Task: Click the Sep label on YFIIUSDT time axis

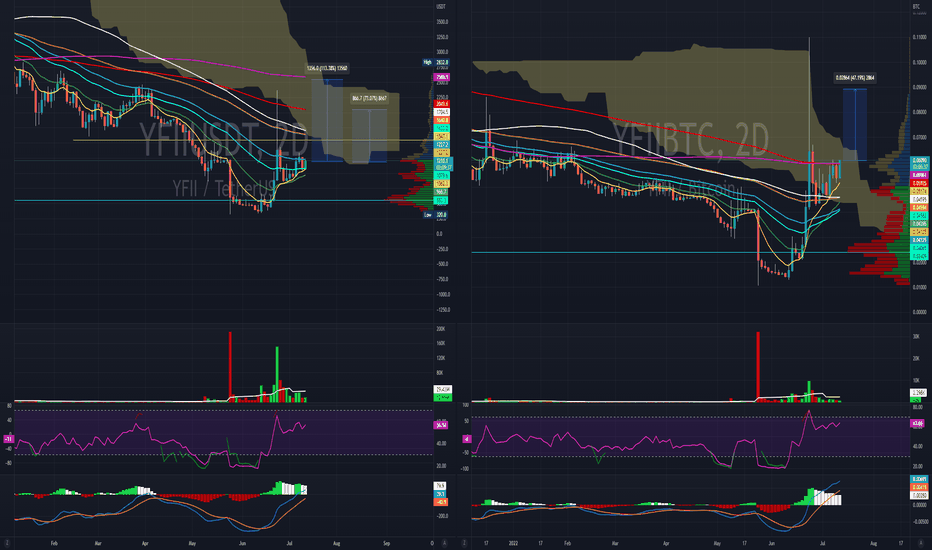Action: [x=386, y=543]
